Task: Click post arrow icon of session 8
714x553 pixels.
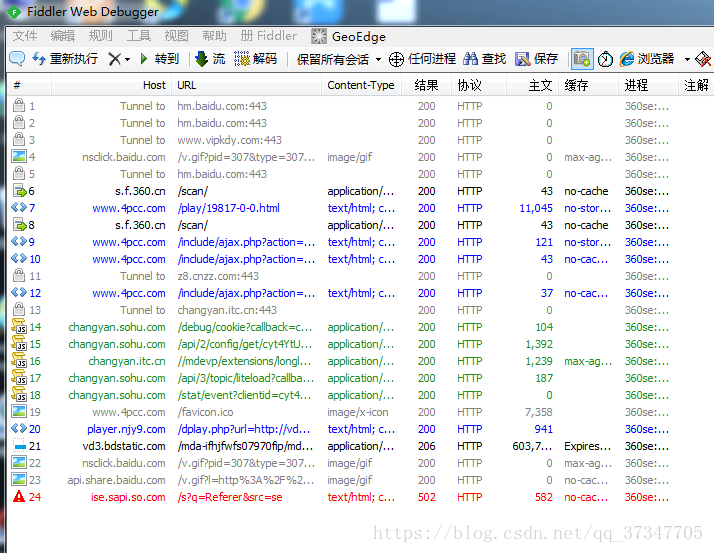Action: pos(19,225)
